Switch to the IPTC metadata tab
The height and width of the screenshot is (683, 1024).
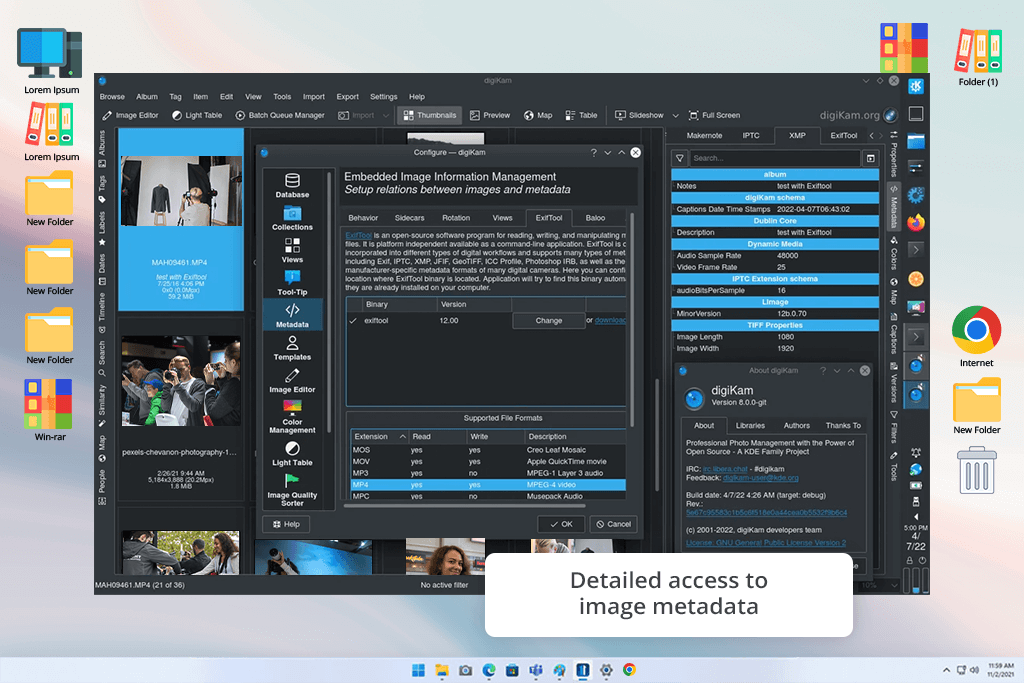pos(751,136)
